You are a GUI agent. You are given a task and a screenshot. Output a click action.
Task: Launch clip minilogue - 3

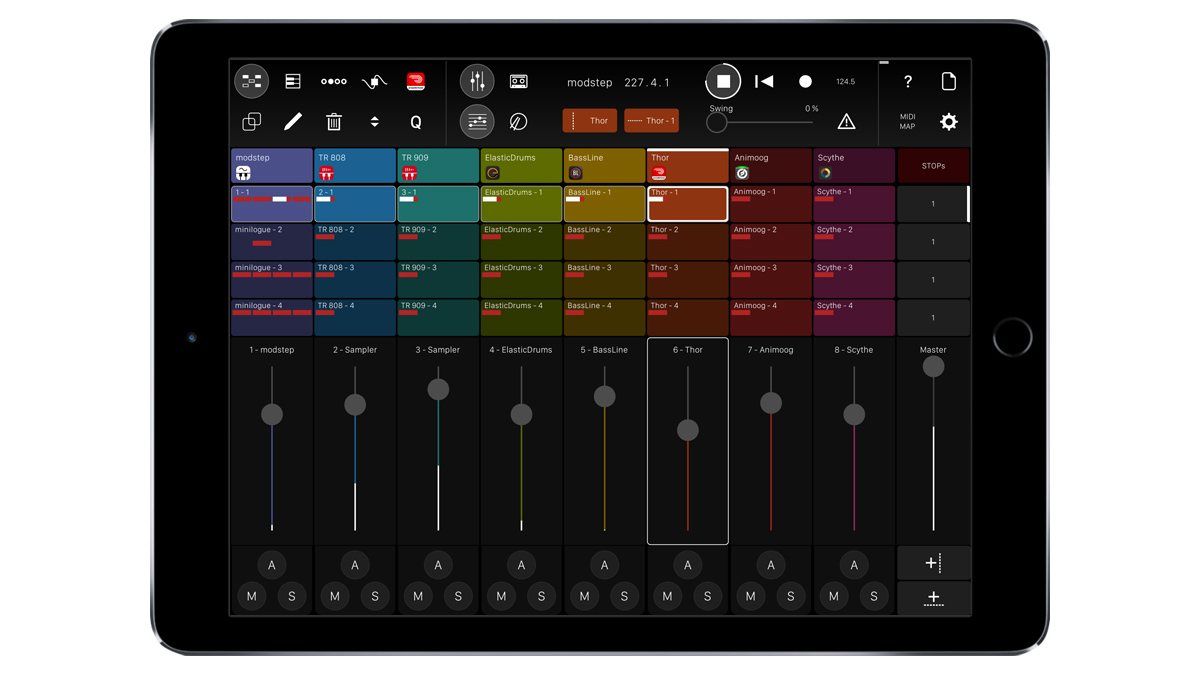[x=272, y=280]
